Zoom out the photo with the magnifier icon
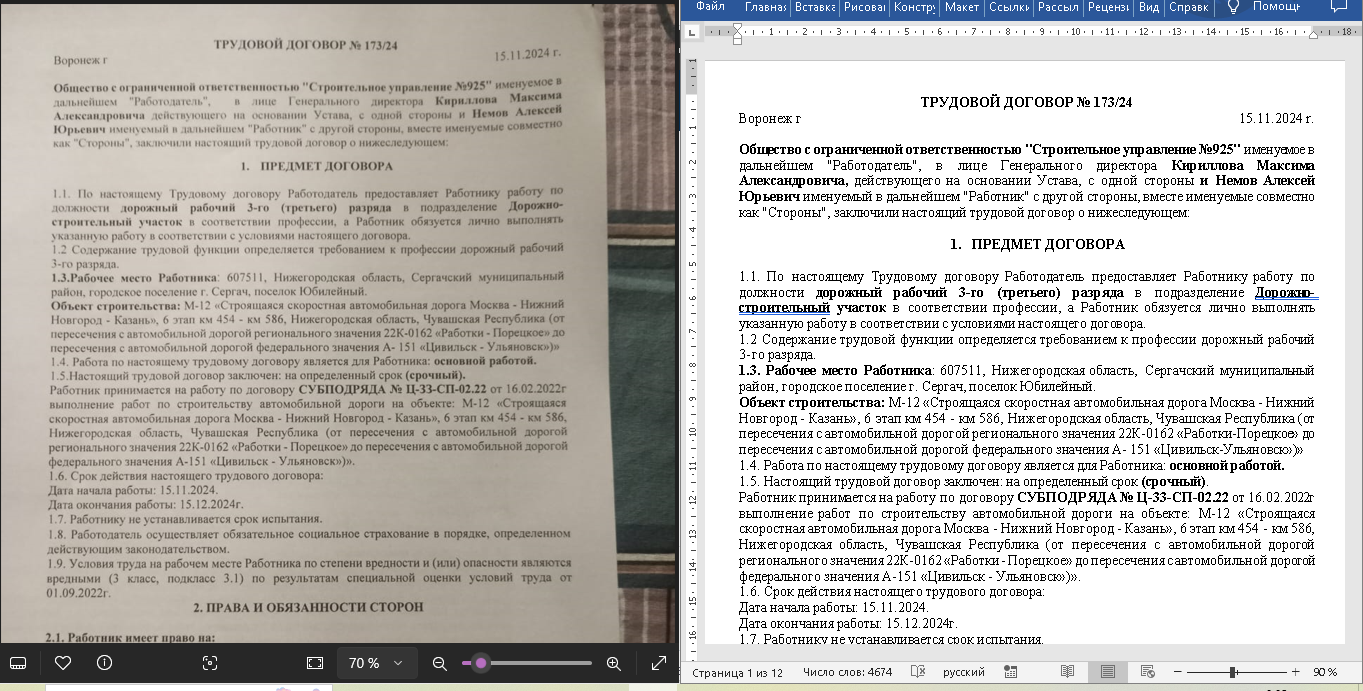The width and height of the screenshot is (1363, 691). click(440, 662)
